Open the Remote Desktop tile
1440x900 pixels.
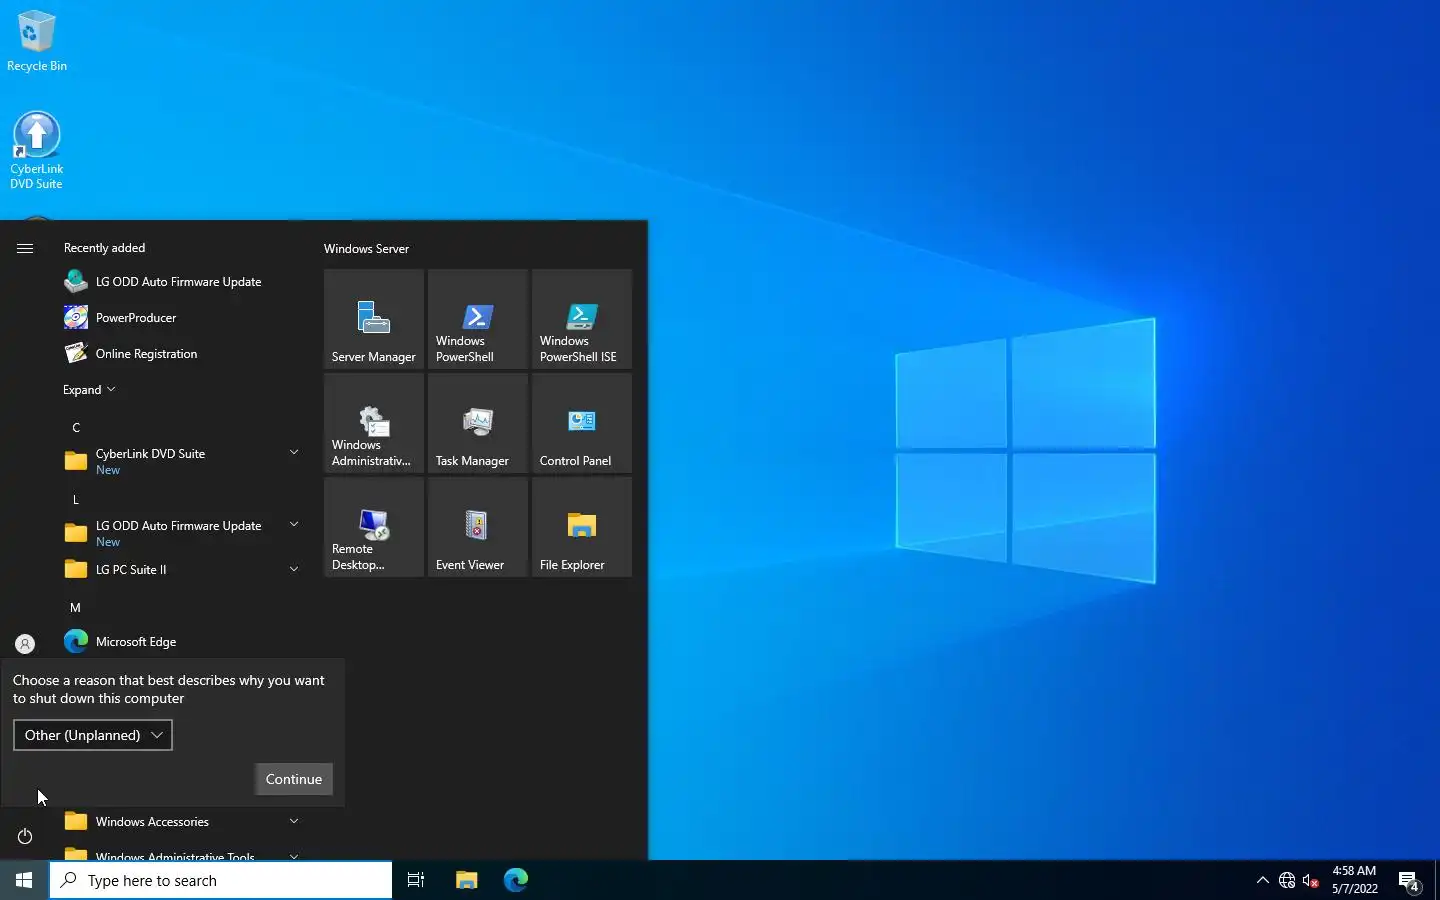[374, 527]
